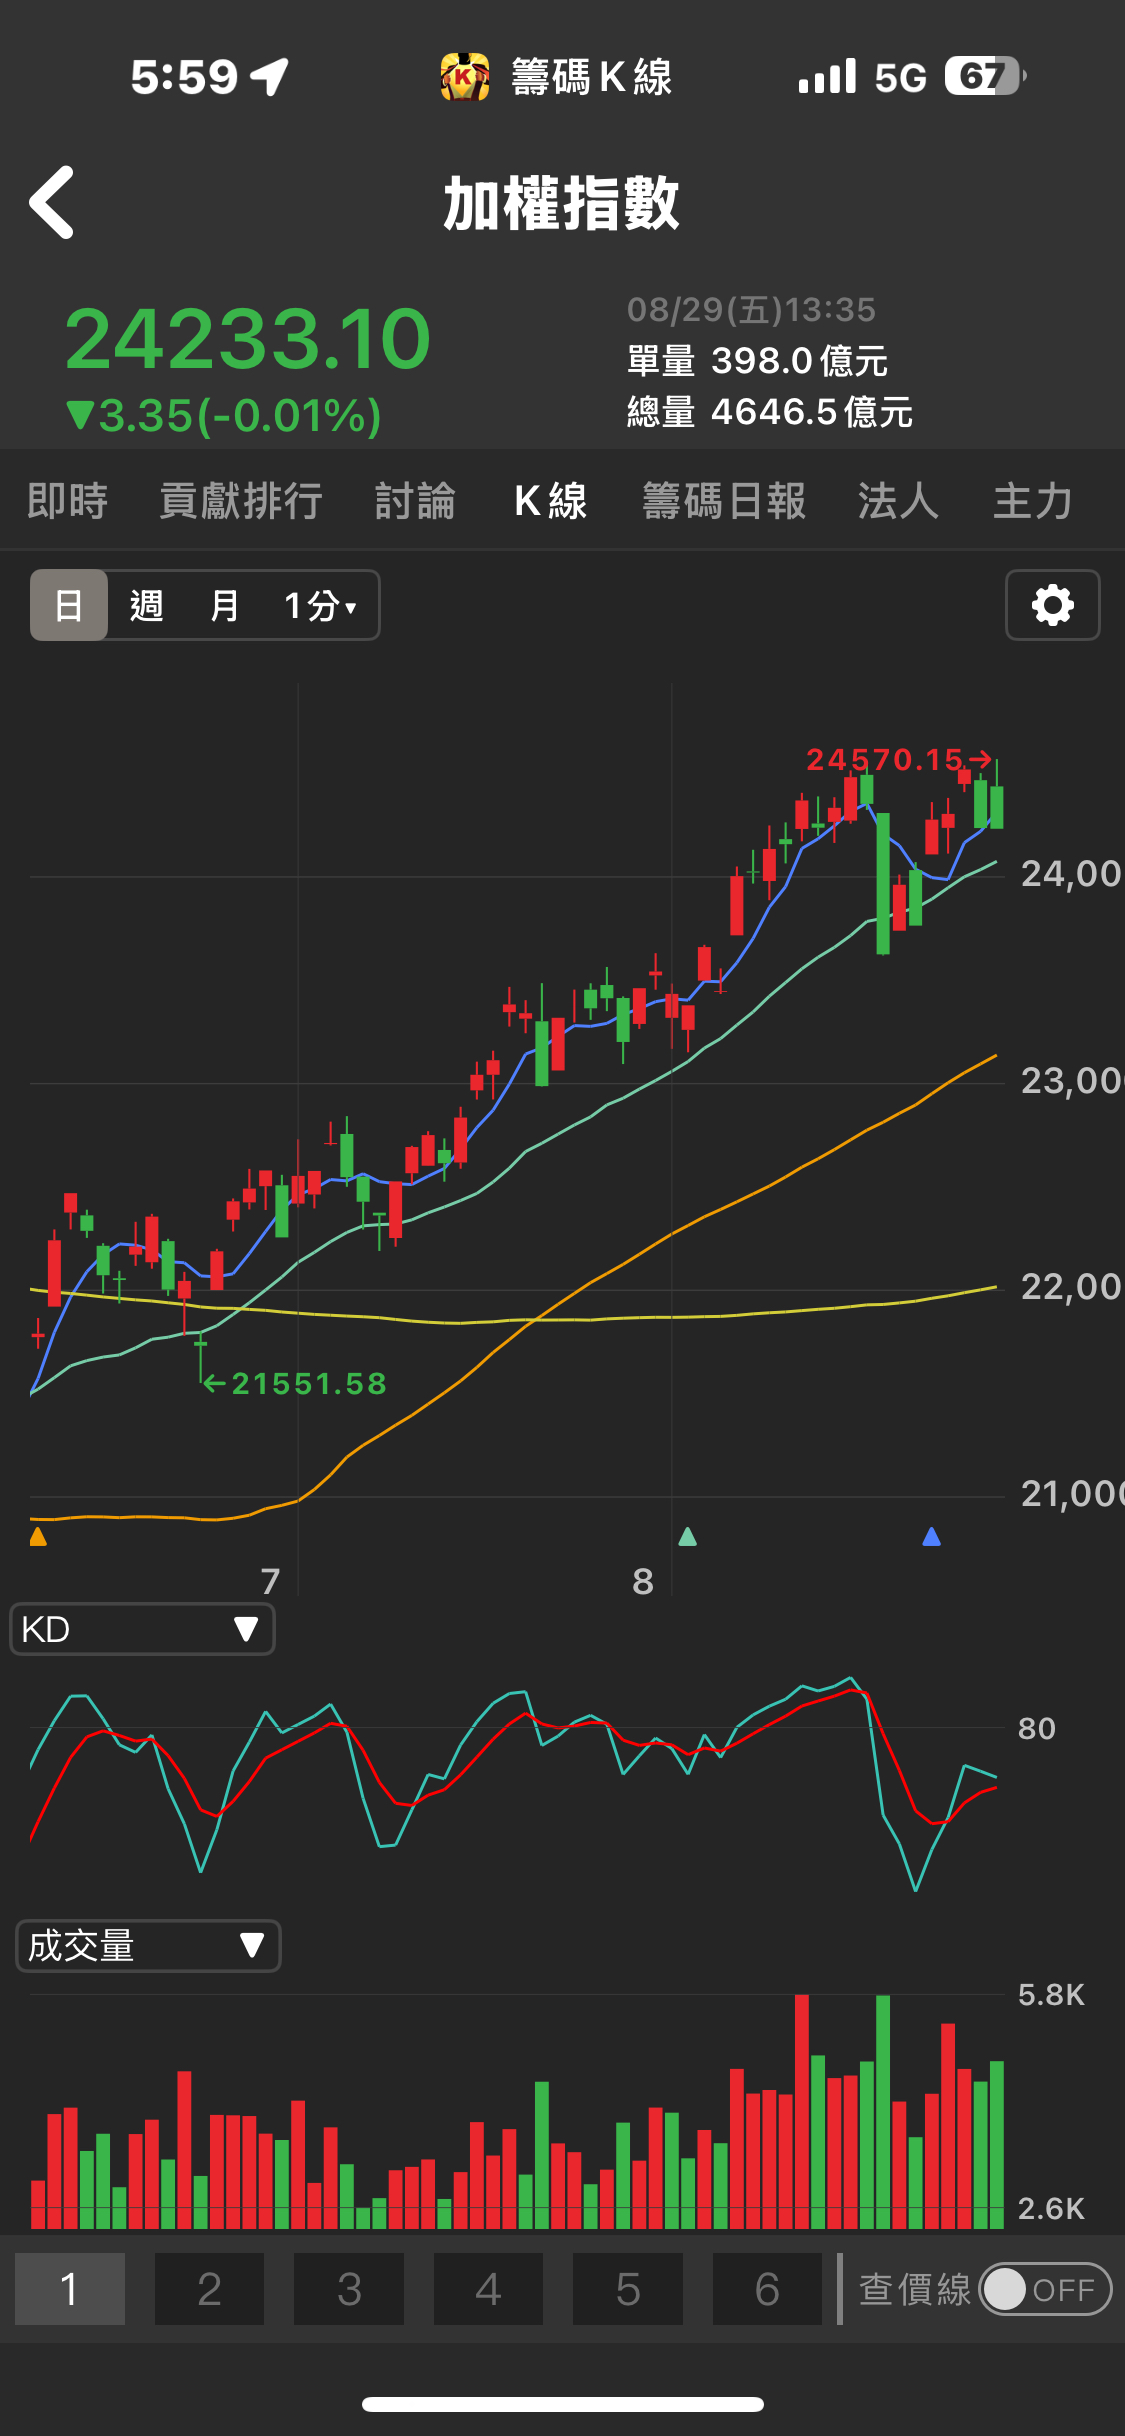Select the 月 monthly period

224,605
